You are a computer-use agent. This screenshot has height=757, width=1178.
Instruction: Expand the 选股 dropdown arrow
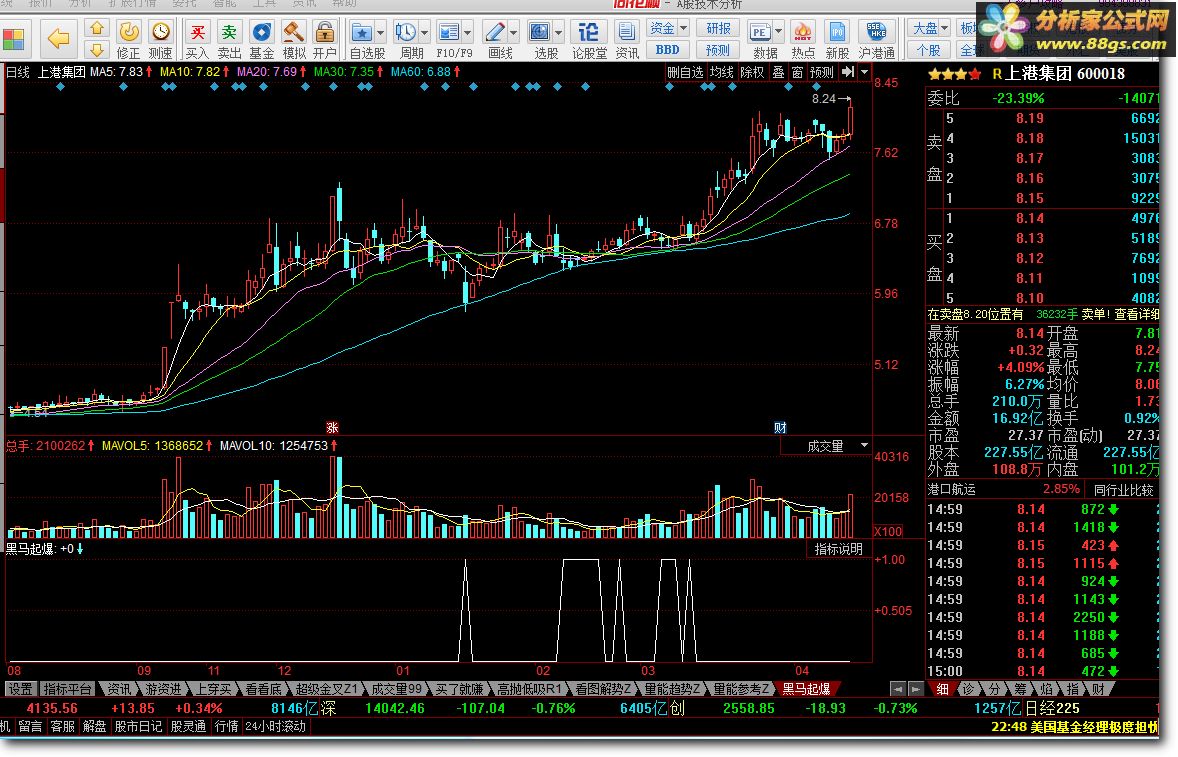pos(559,32)
